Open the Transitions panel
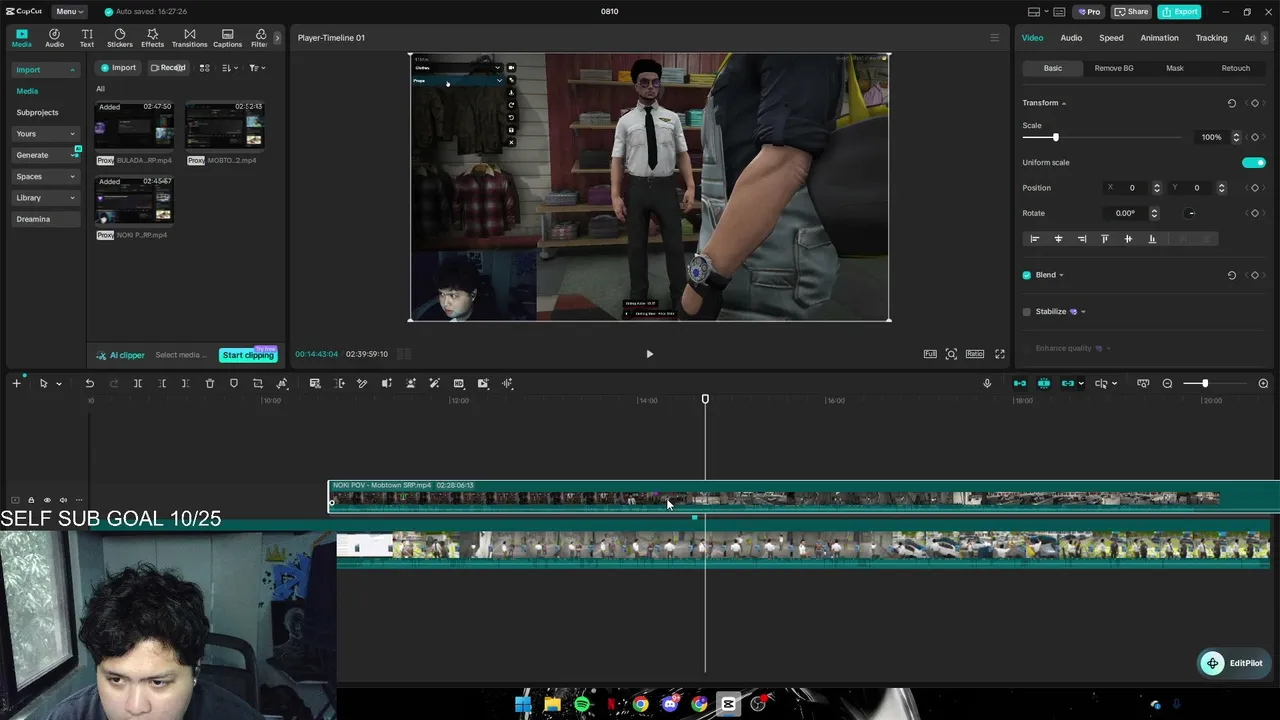Viewport: 1280px width, 720px height. pyautogui.click(x=189, y=38)
